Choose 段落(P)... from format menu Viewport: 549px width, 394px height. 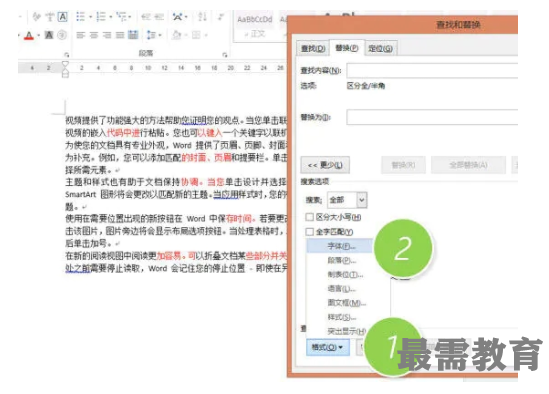tap(342, 260)
